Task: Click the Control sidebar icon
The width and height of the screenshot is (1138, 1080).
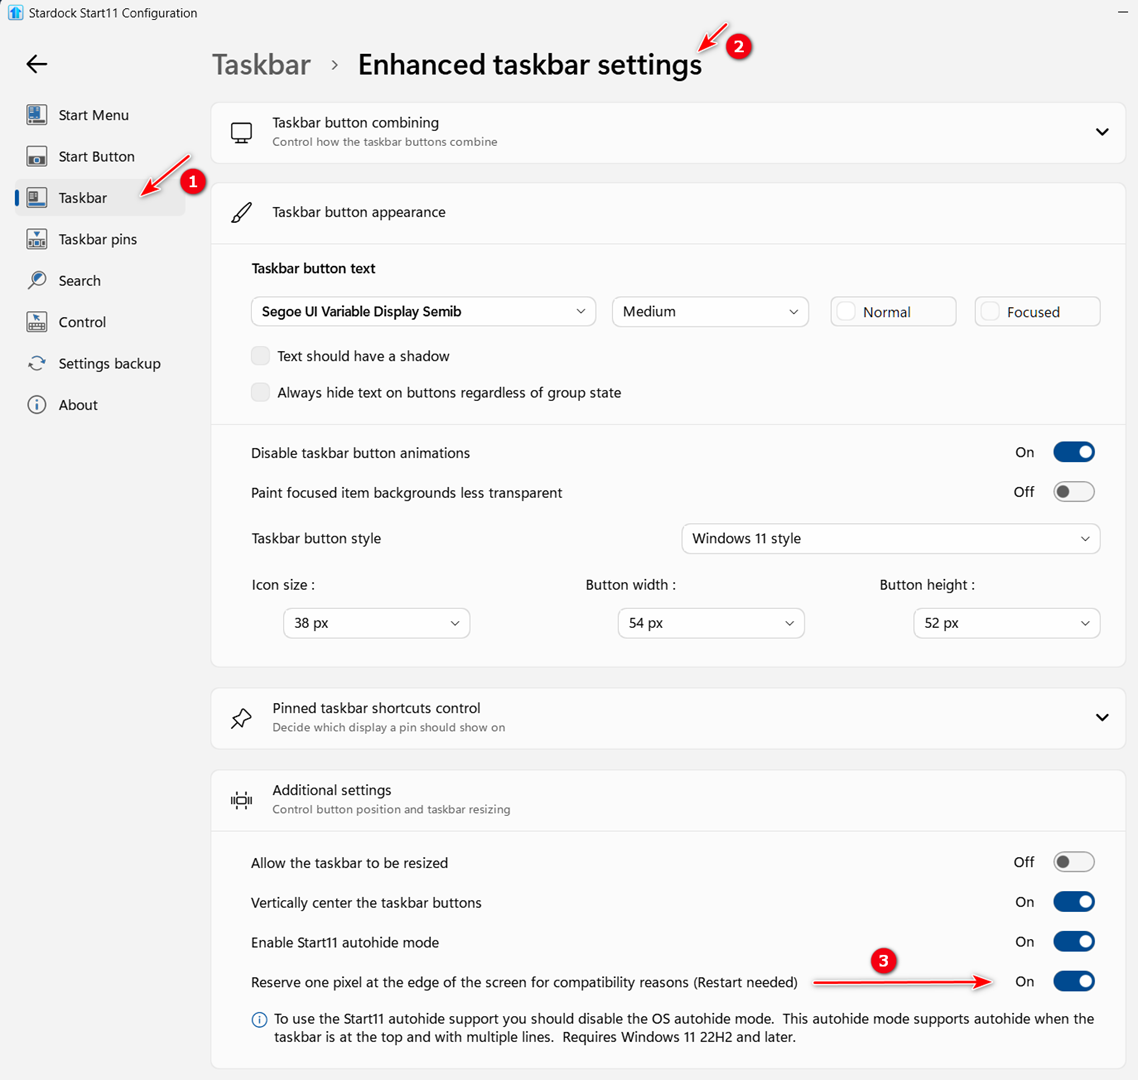Action: [37, 322]
